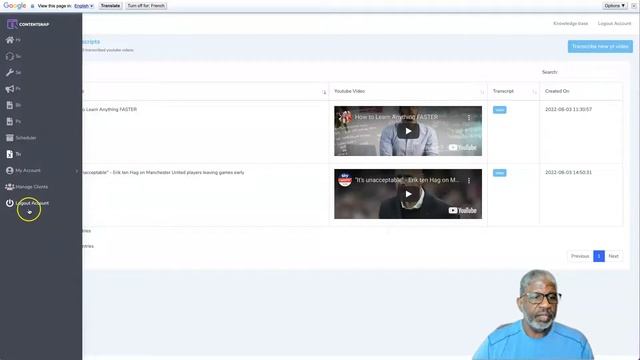640x360 pixels.
Task: Click YouTube logo on Erik ten Hag video
Action: click(x=462, y=211)
